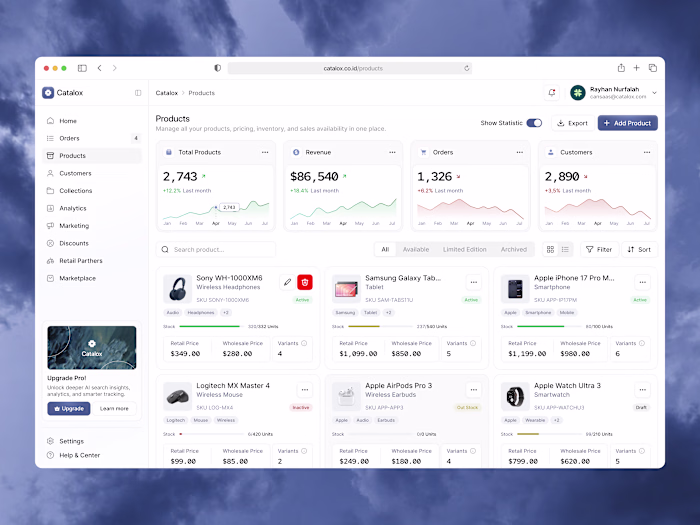Screen dimensions: 700x525
Task: Open Discounts in the sidebar
Action: pos(92,243)
